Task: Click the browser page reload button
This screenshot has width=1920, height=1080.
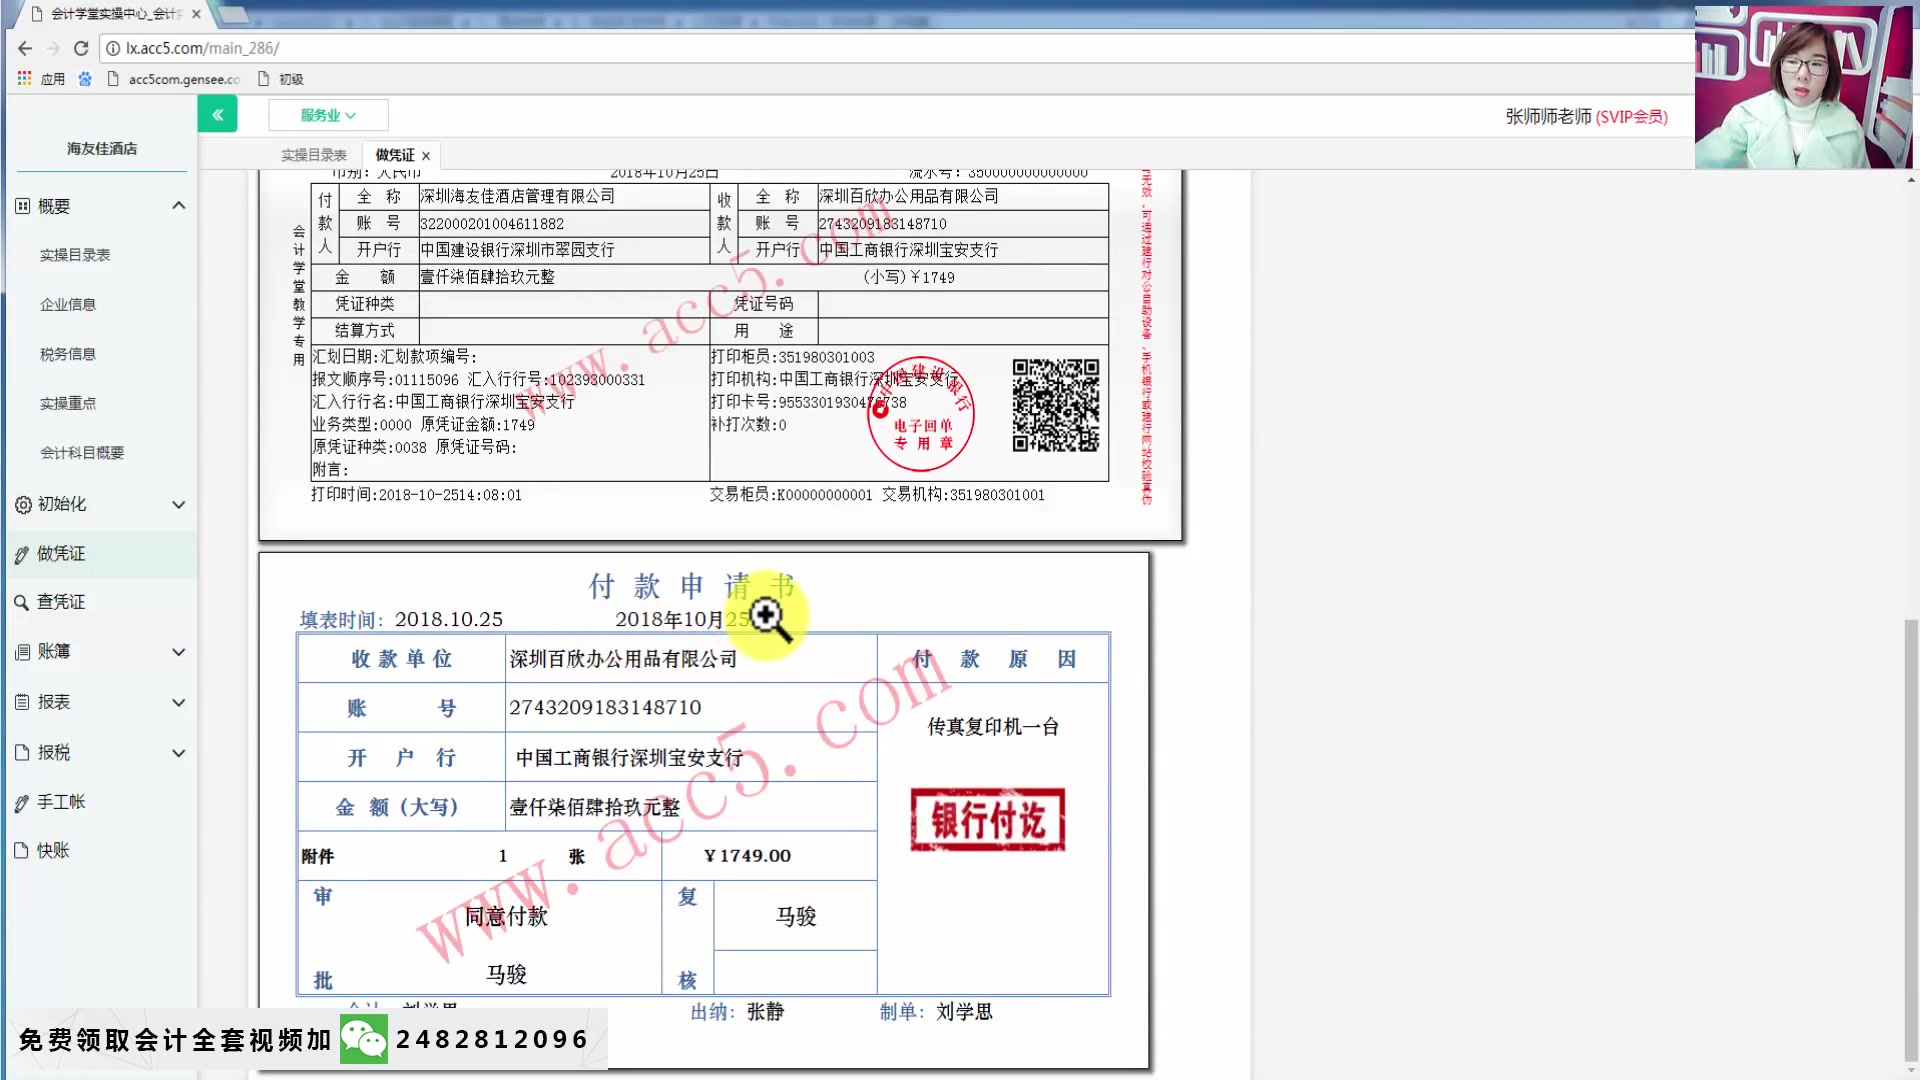Action: pos(81,47)
